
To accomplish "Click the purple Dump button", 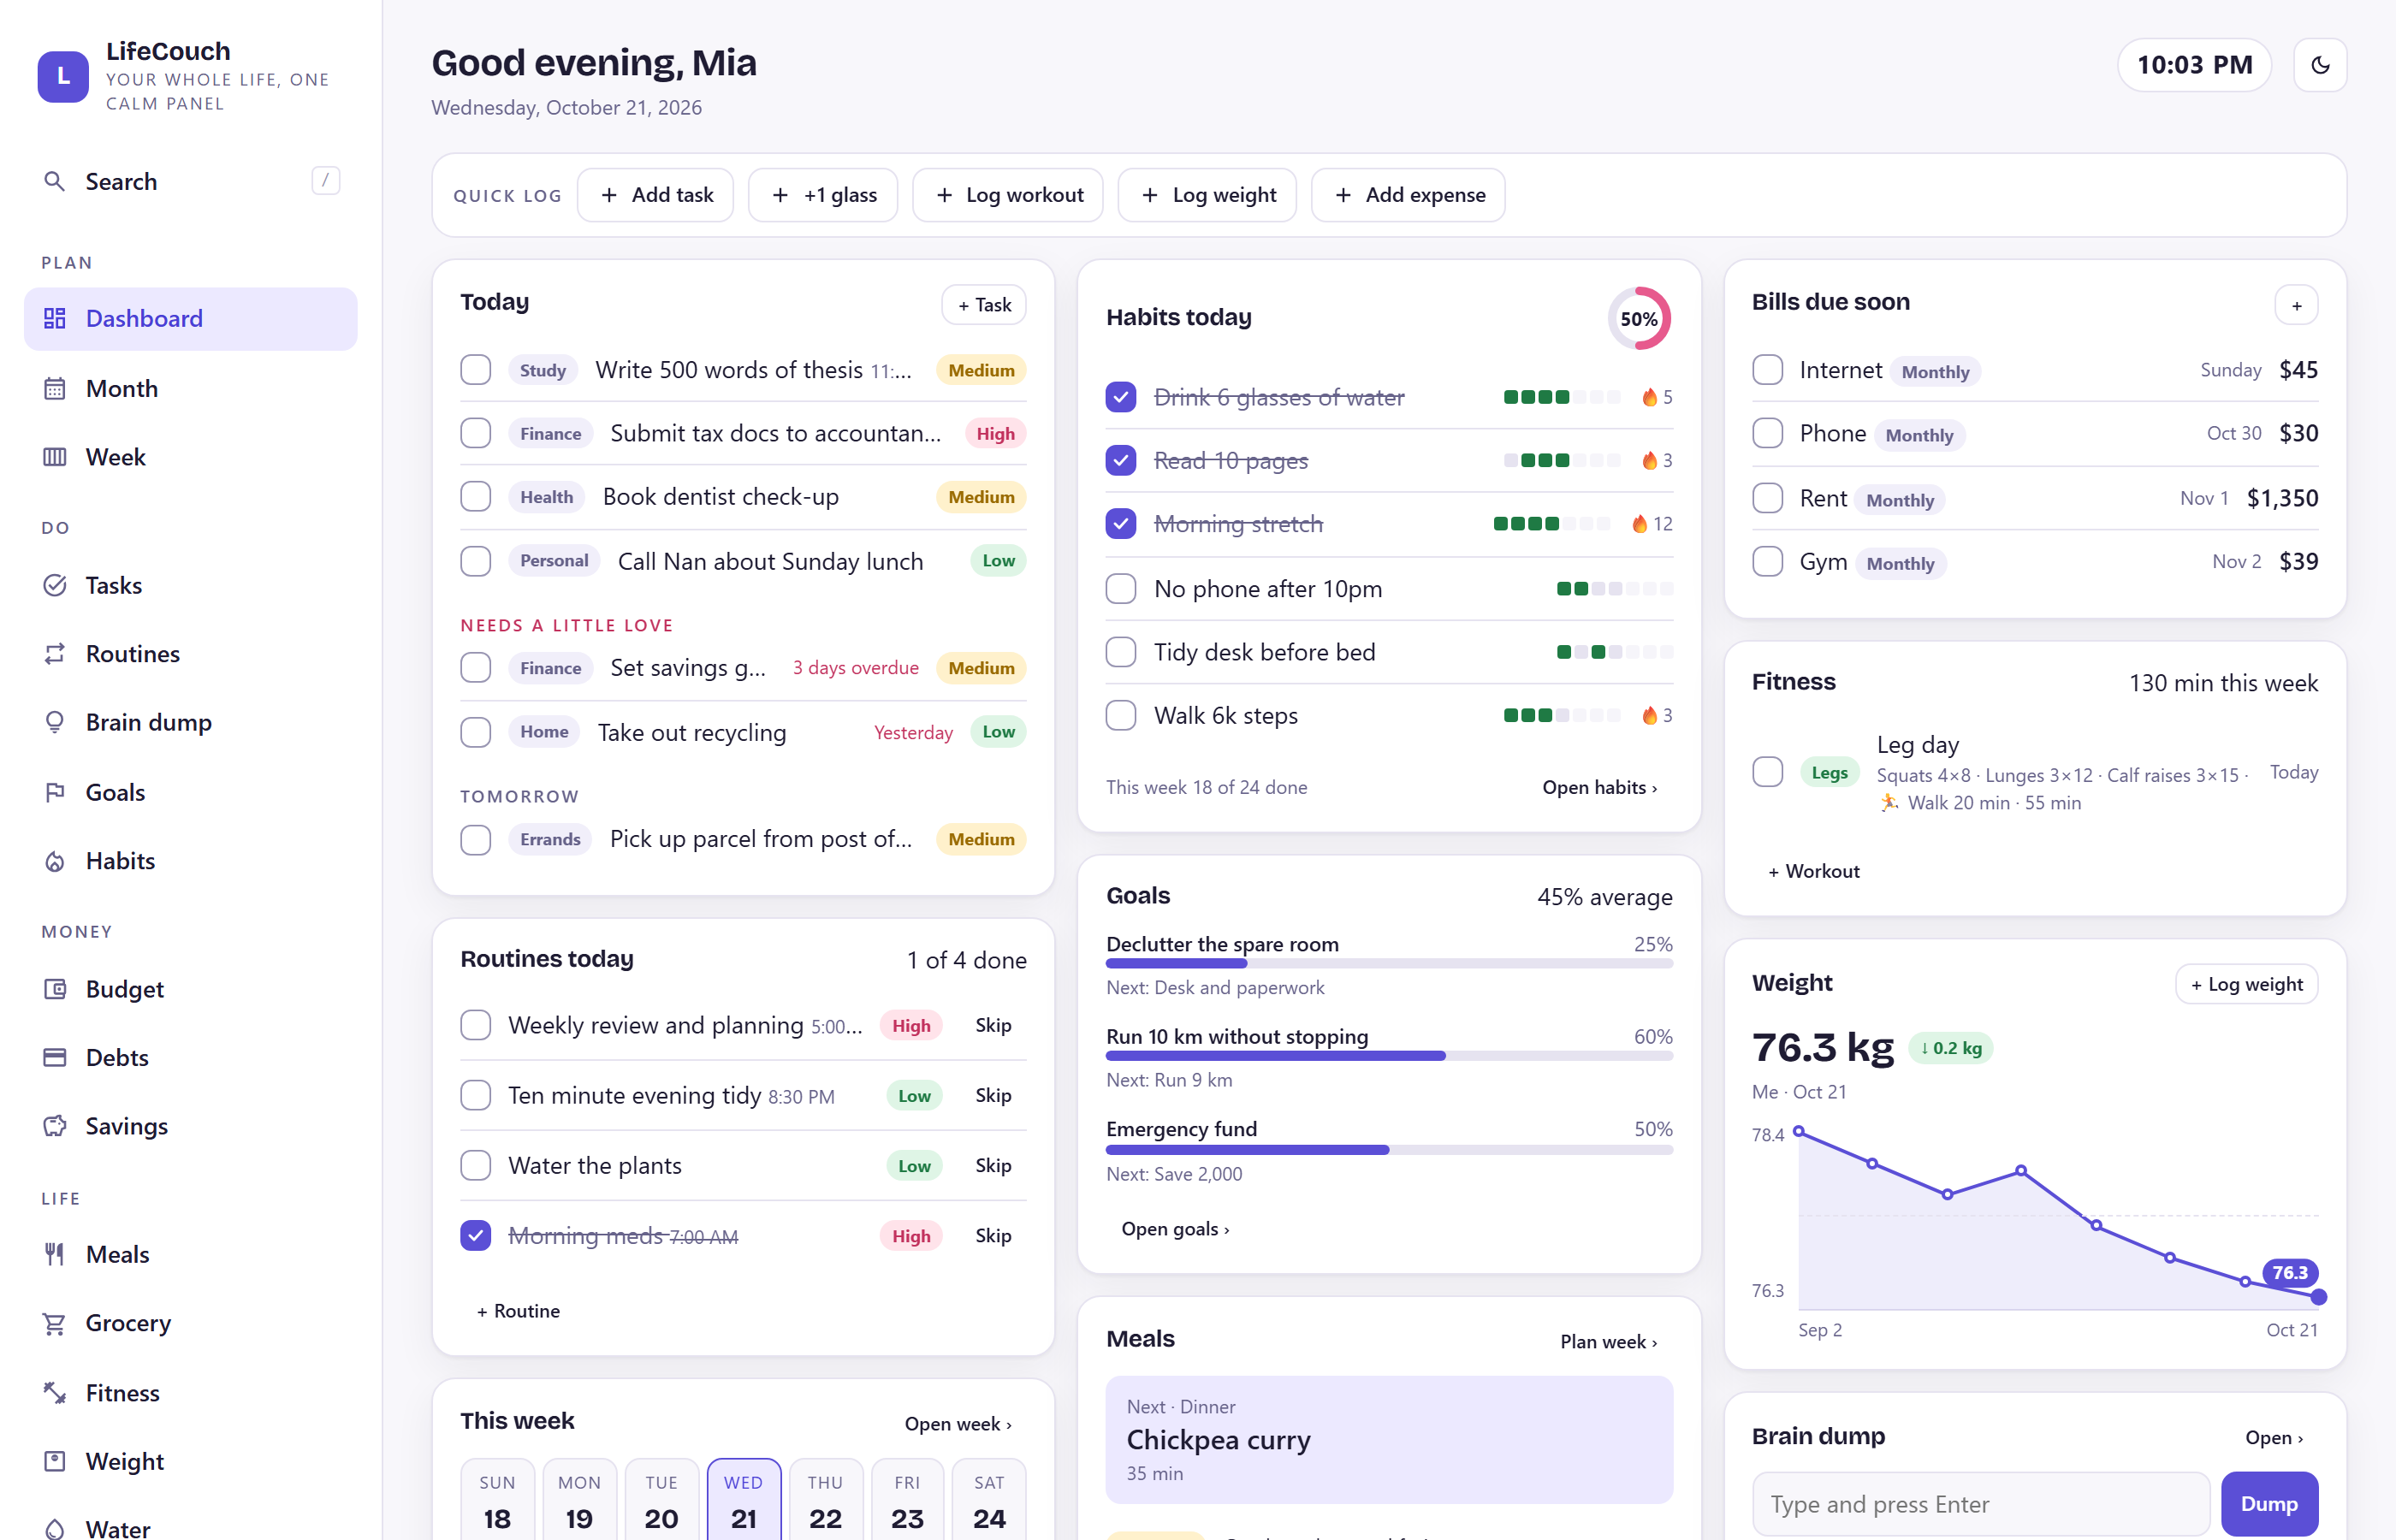I will pos(2269,1504).
